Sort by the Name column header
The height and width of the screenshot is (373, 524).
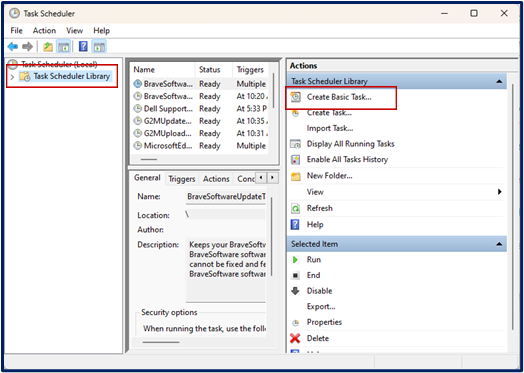click(163, 70)
